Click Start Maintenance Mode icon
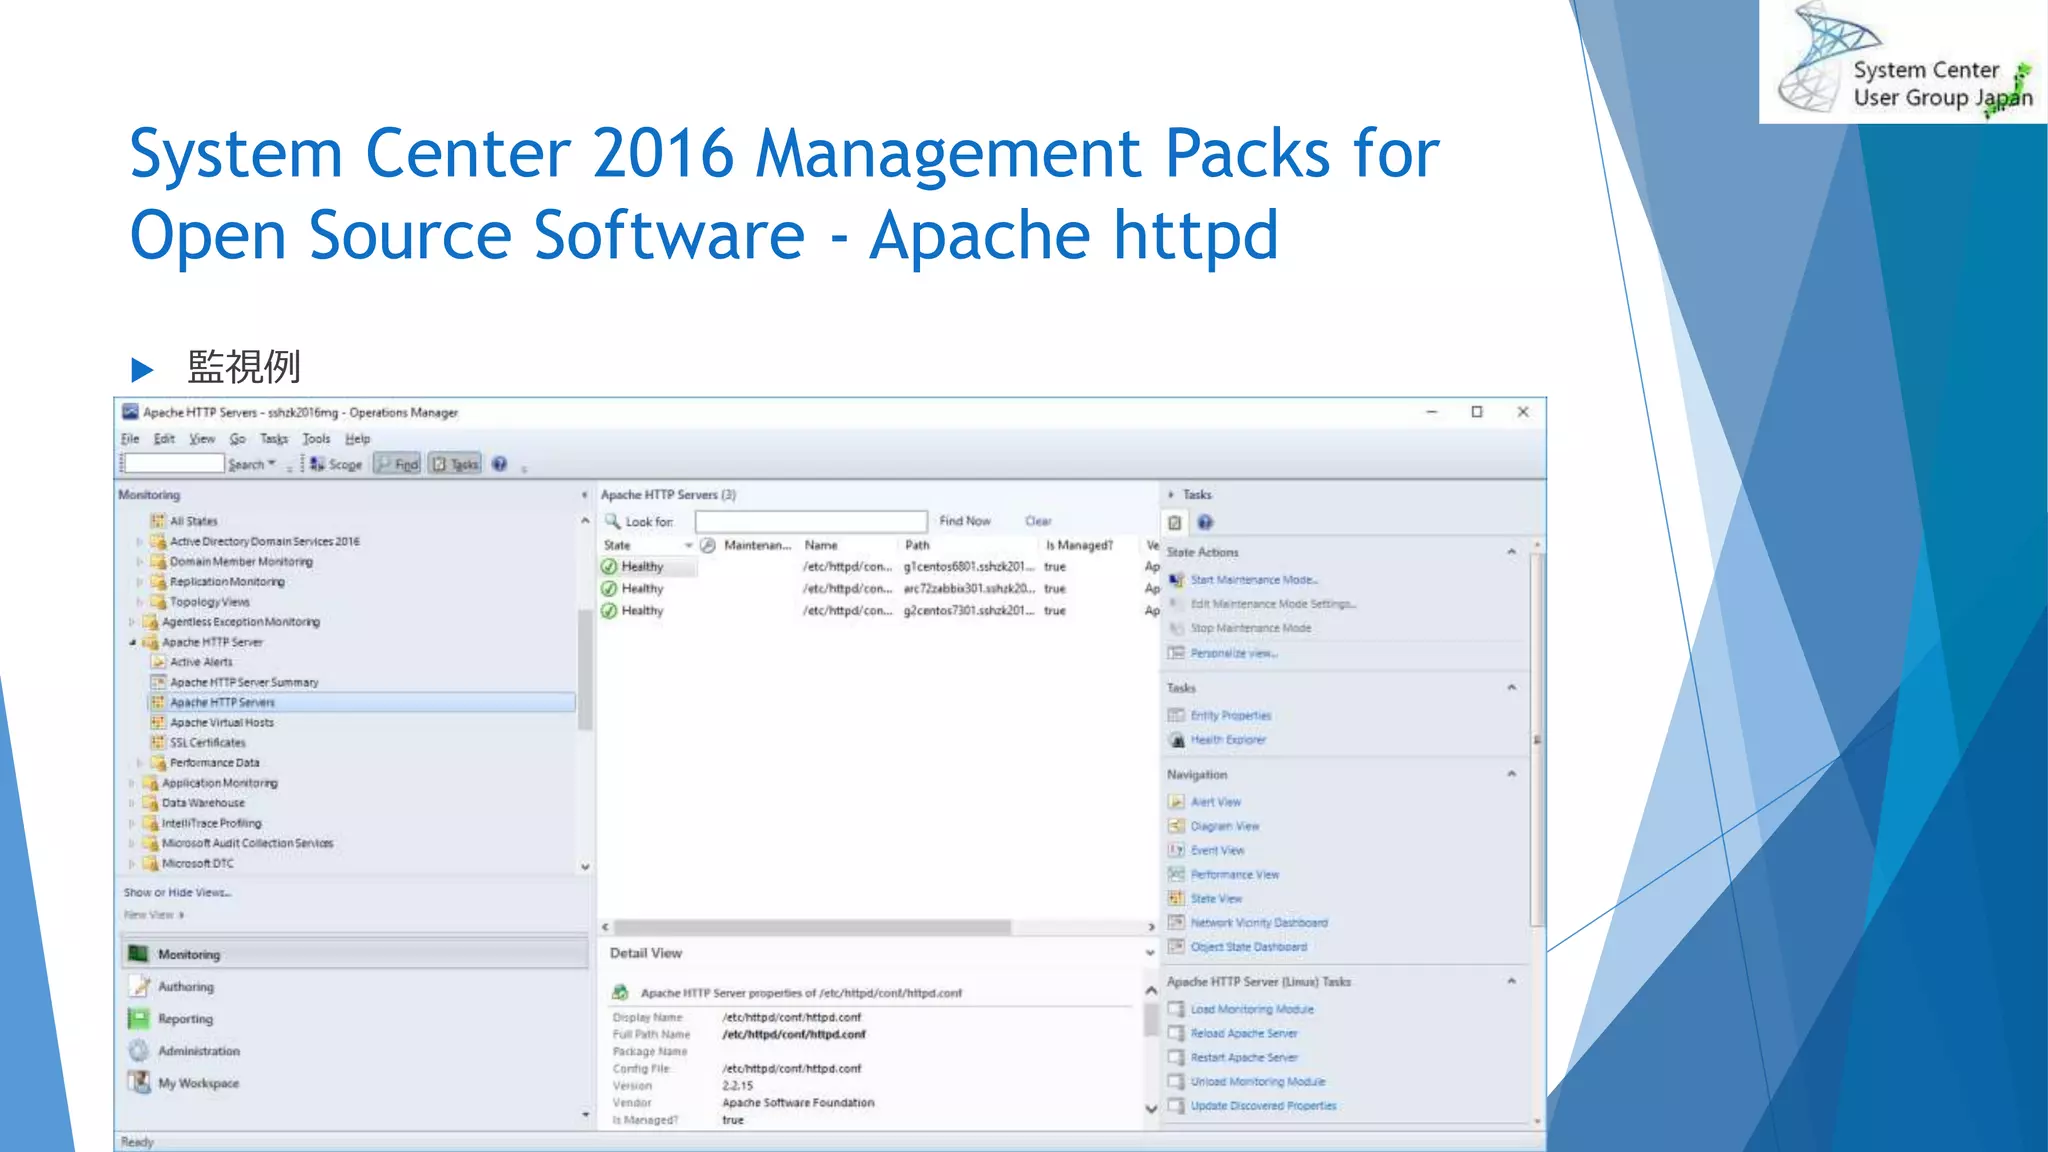 pos(1176,580)
